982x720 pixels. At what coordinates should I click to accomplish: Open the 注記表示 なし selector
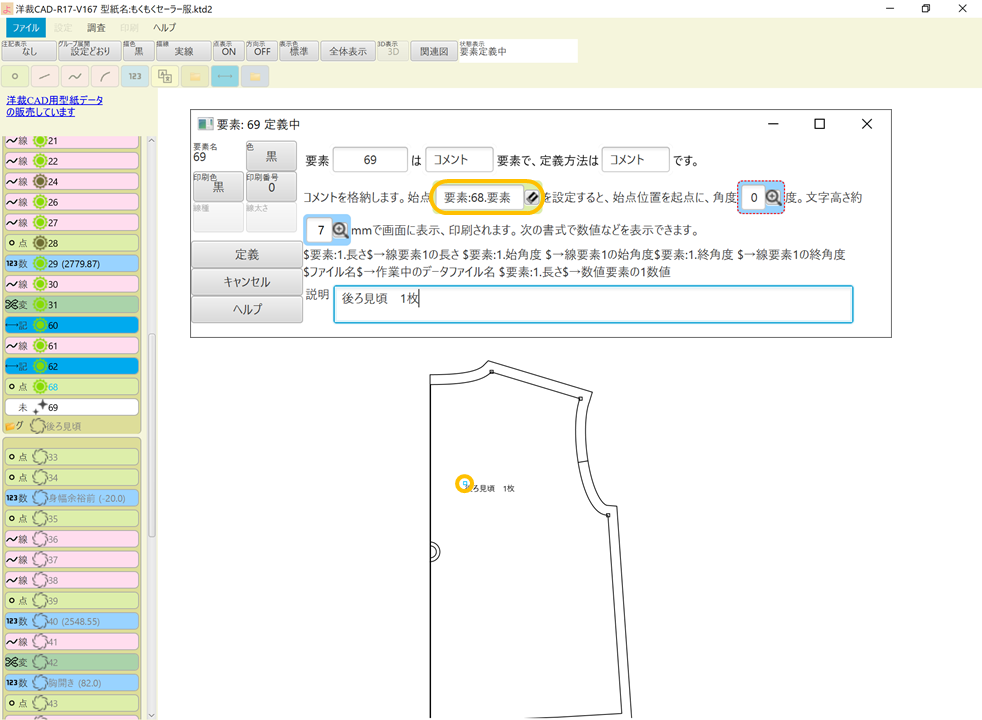click(x=27, y=50)
